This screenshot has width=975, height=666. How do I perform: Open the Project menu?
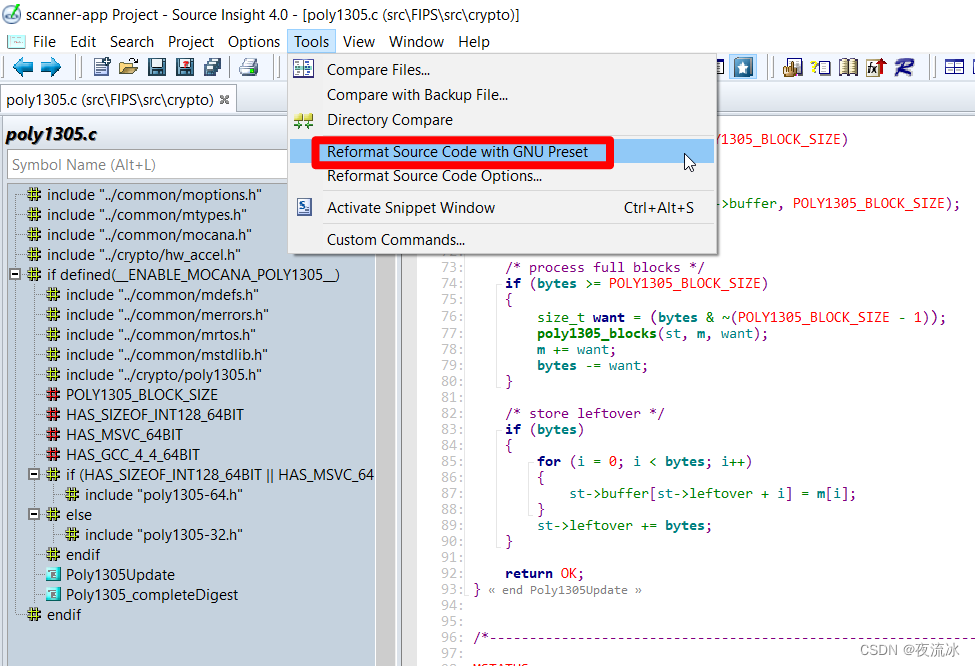[x=191, y=42]
